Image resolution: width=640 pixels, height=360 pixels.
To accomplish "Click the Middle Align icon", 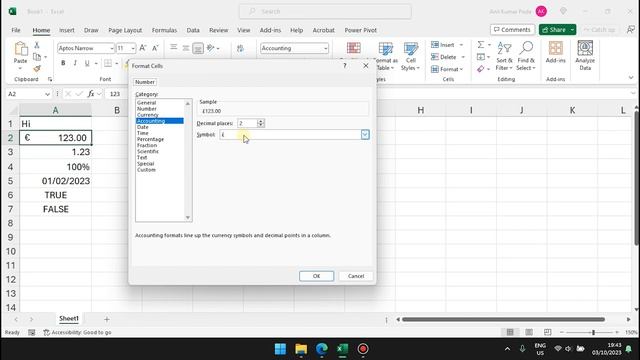I will pos(186,48).
